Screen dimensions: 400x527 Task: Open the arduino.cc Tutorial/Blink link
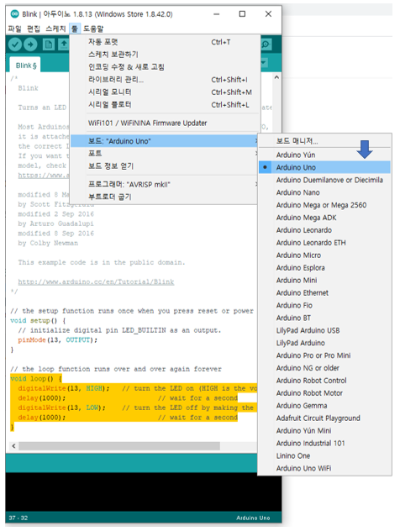(x=96, y=282)
